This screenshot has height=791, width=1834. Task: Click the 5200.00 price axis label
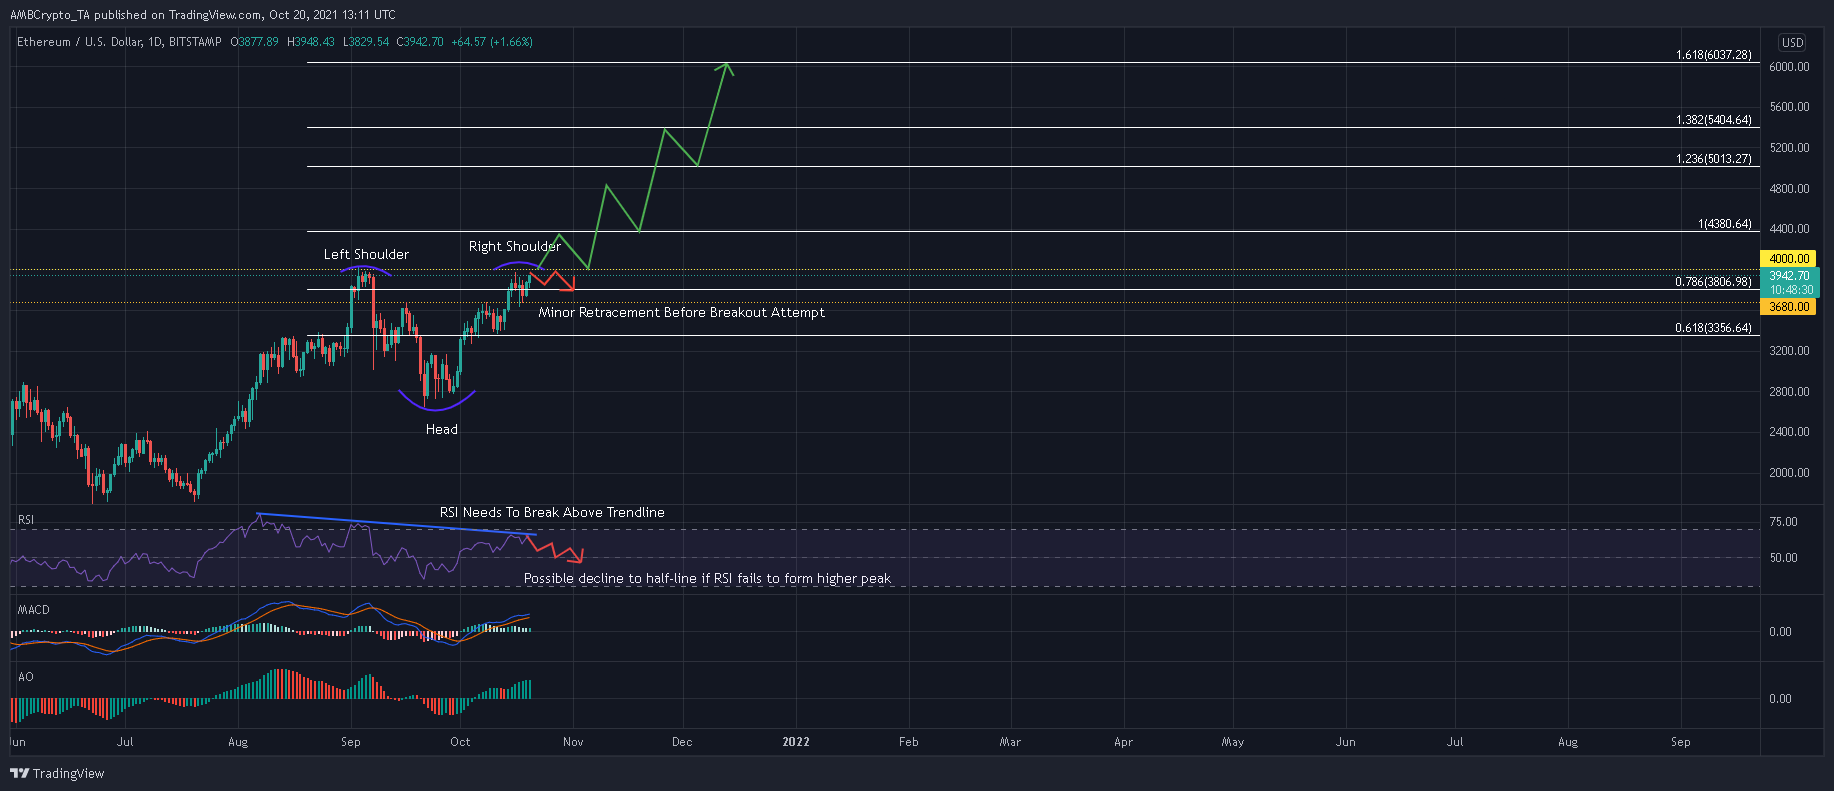pyautogui.click(x=1789, y=148)
